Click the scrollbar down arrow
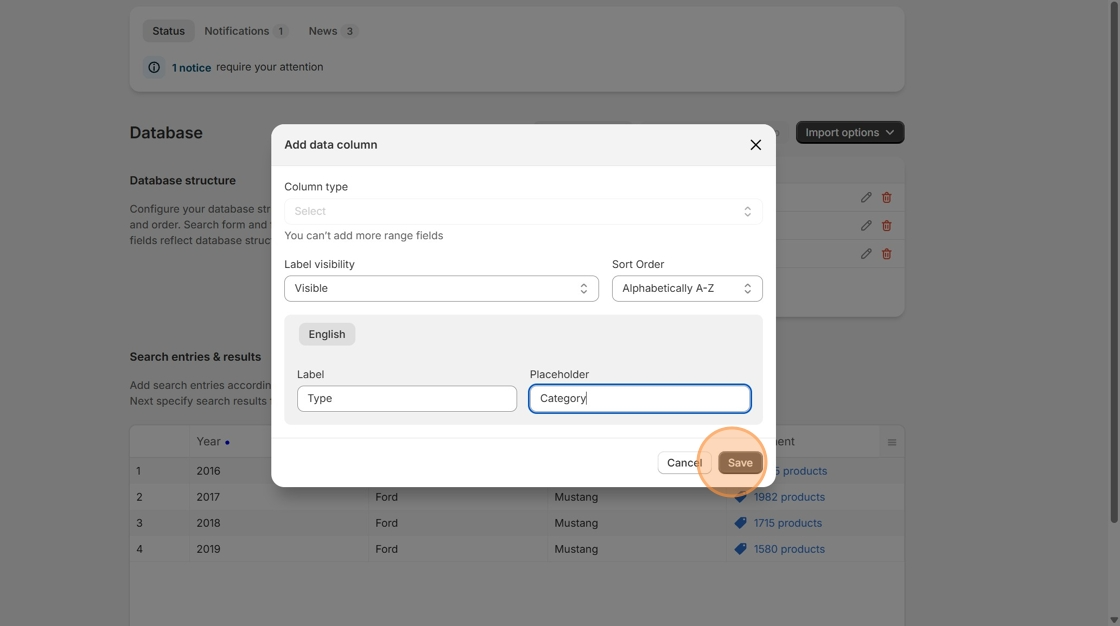Viewport: 1120px width, 626px height. coord(1114,620)
